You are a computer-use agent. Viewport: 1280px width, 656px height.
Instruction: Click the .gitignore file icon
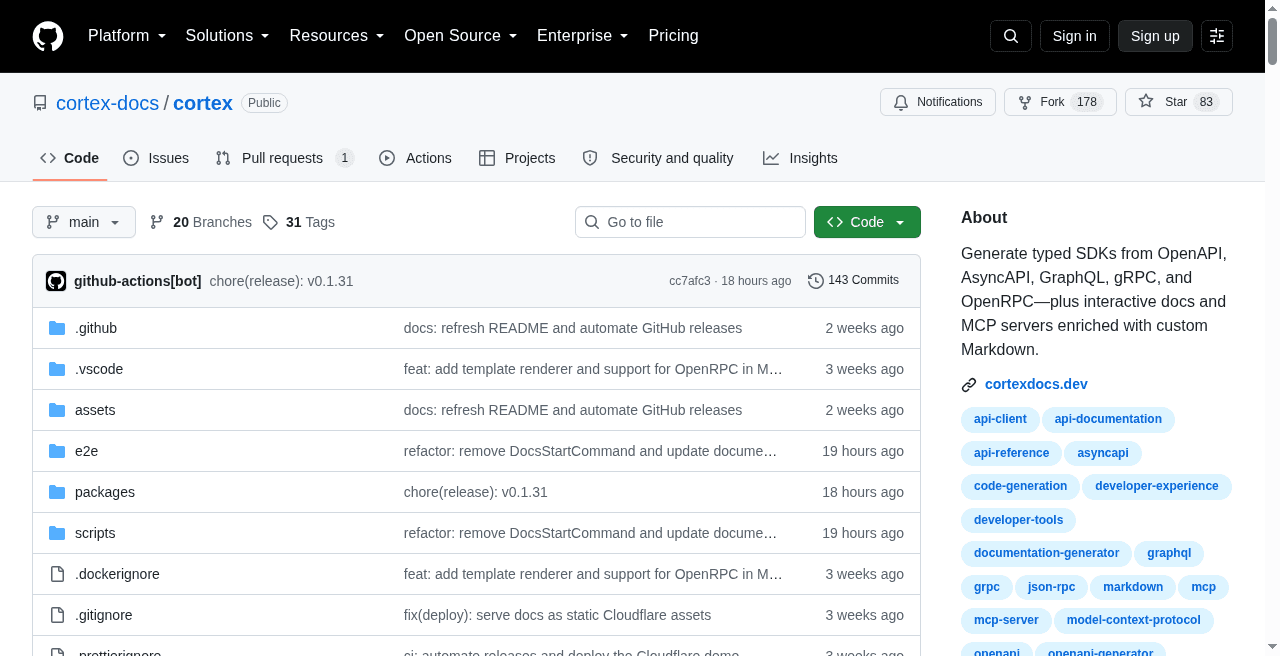(x=57, y=615)
